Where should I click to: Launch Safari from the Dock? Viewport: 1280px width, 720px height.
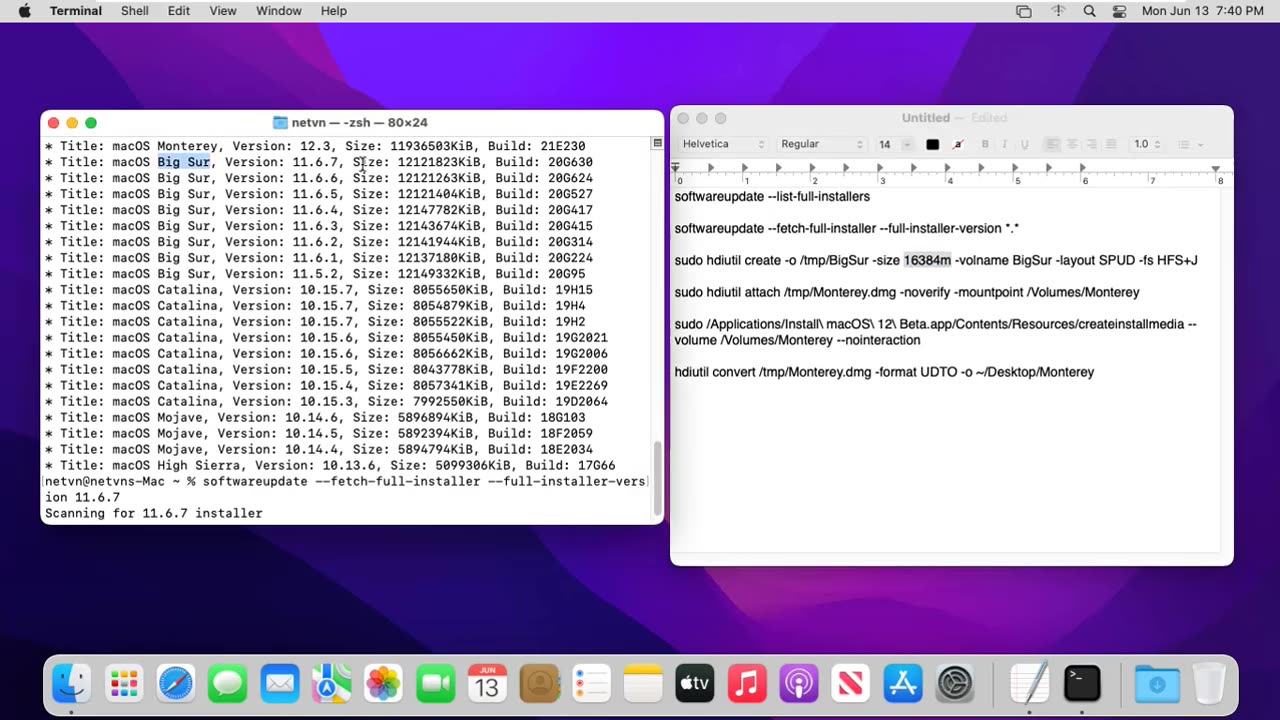(x=176, y=684)
